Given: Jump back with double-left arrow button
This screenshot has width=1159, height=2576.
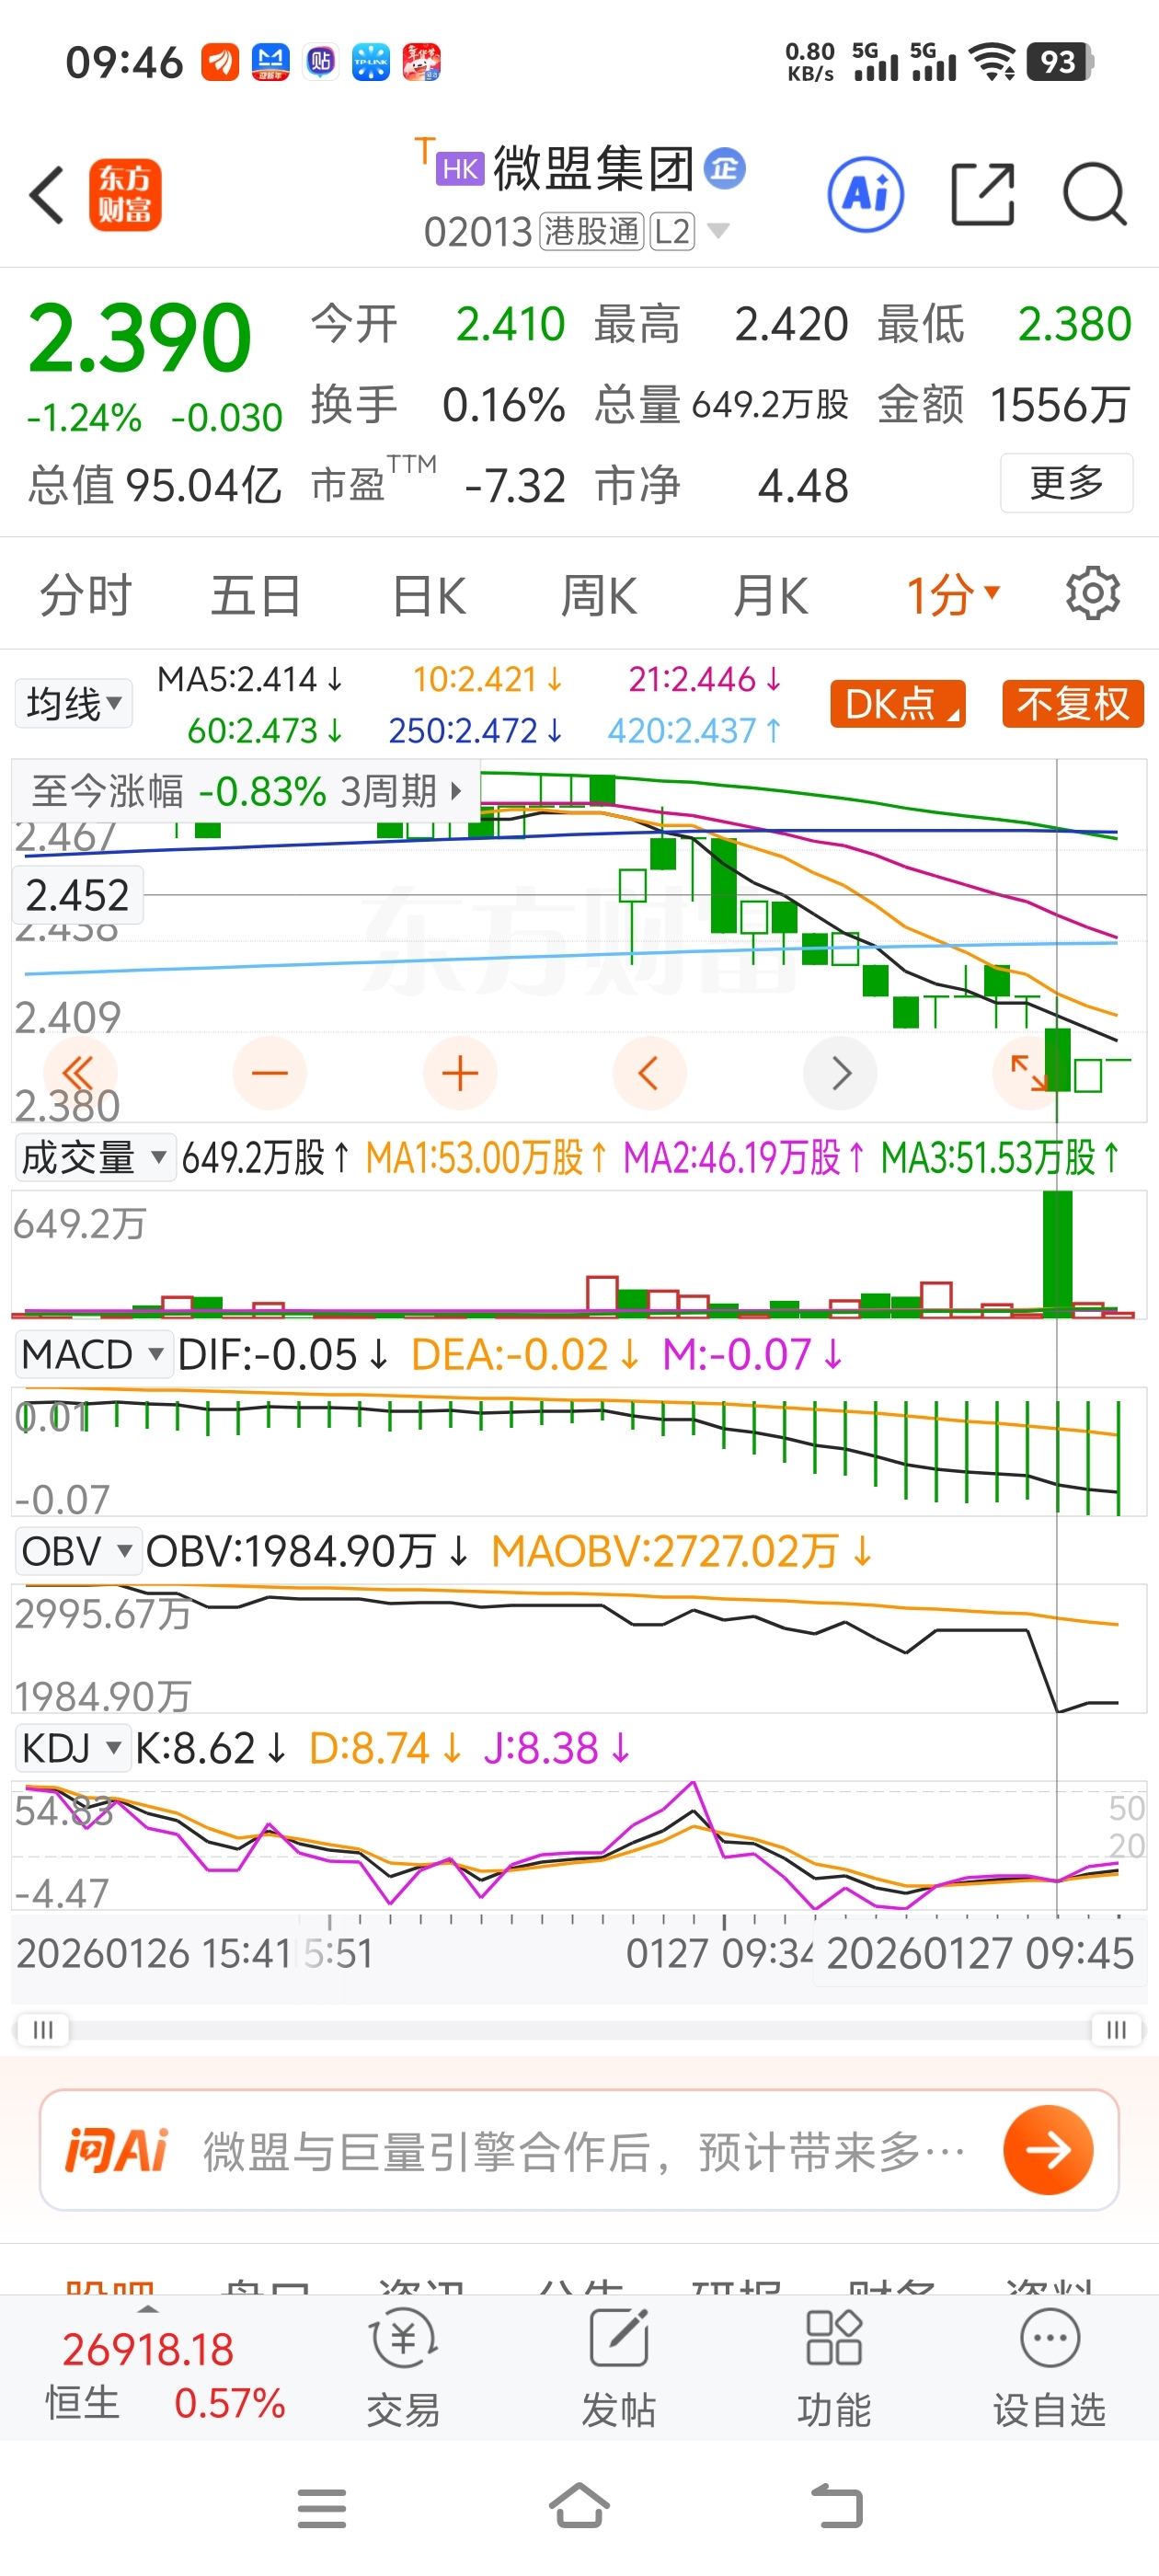Looking at the screenshot, I should click(78, 1073).
